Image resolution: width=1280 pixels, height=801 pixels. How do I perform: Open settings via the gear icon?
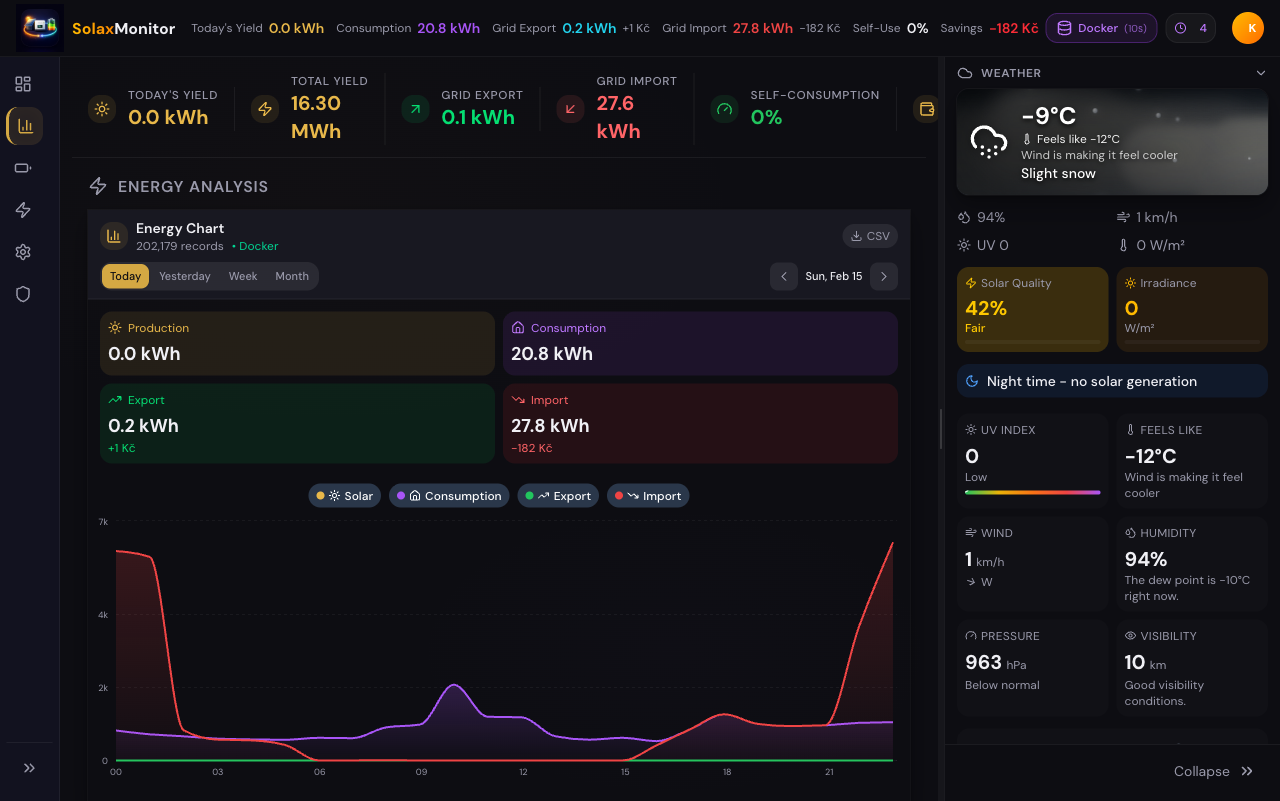click(x=23, y=252)
